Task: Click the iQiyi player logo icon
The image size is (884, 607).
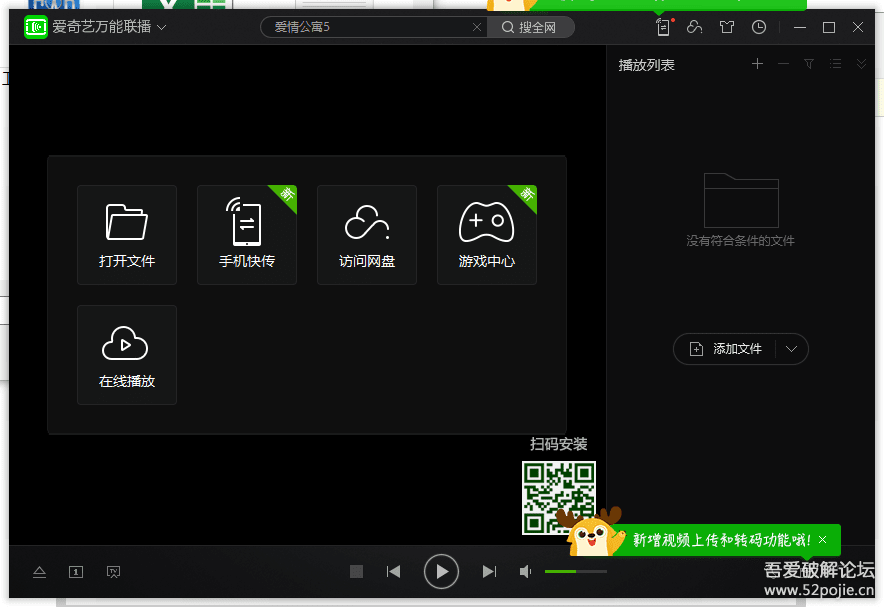Action: coord(36,27)
